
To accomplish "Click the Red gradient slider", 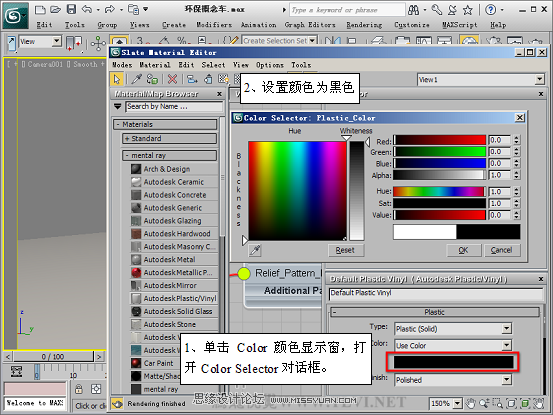I will [439, 140].
